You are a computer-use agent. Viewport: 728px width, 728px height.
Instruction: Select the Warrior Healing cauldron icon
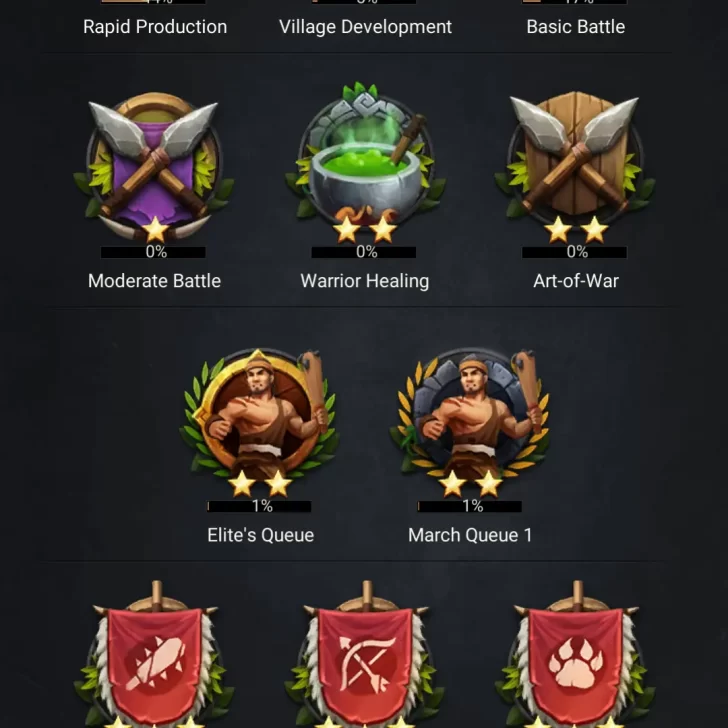pos(365,163)
